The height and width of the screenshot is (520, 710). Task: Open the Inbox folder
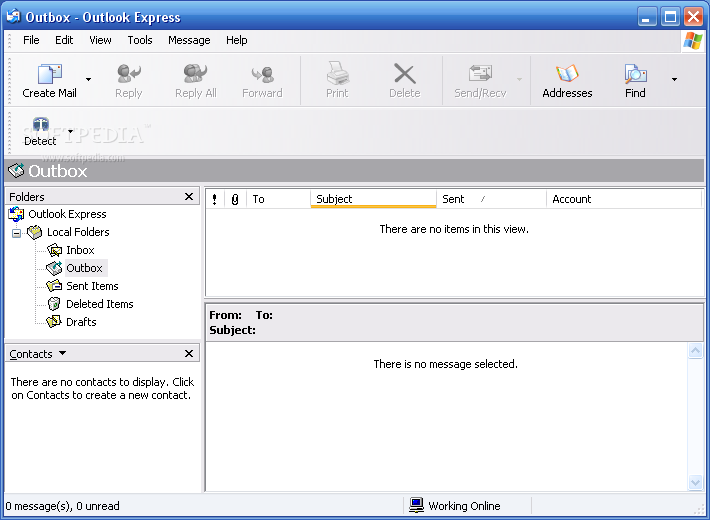tap(80, 250)
